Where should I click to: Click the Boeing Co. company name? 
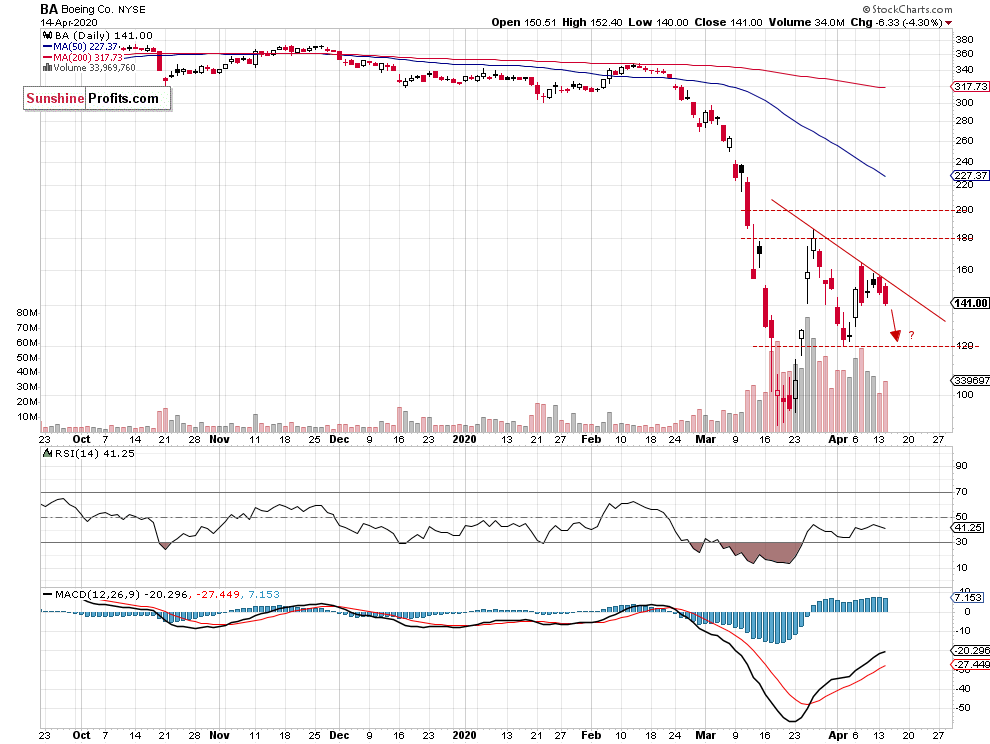coord(87,9)
